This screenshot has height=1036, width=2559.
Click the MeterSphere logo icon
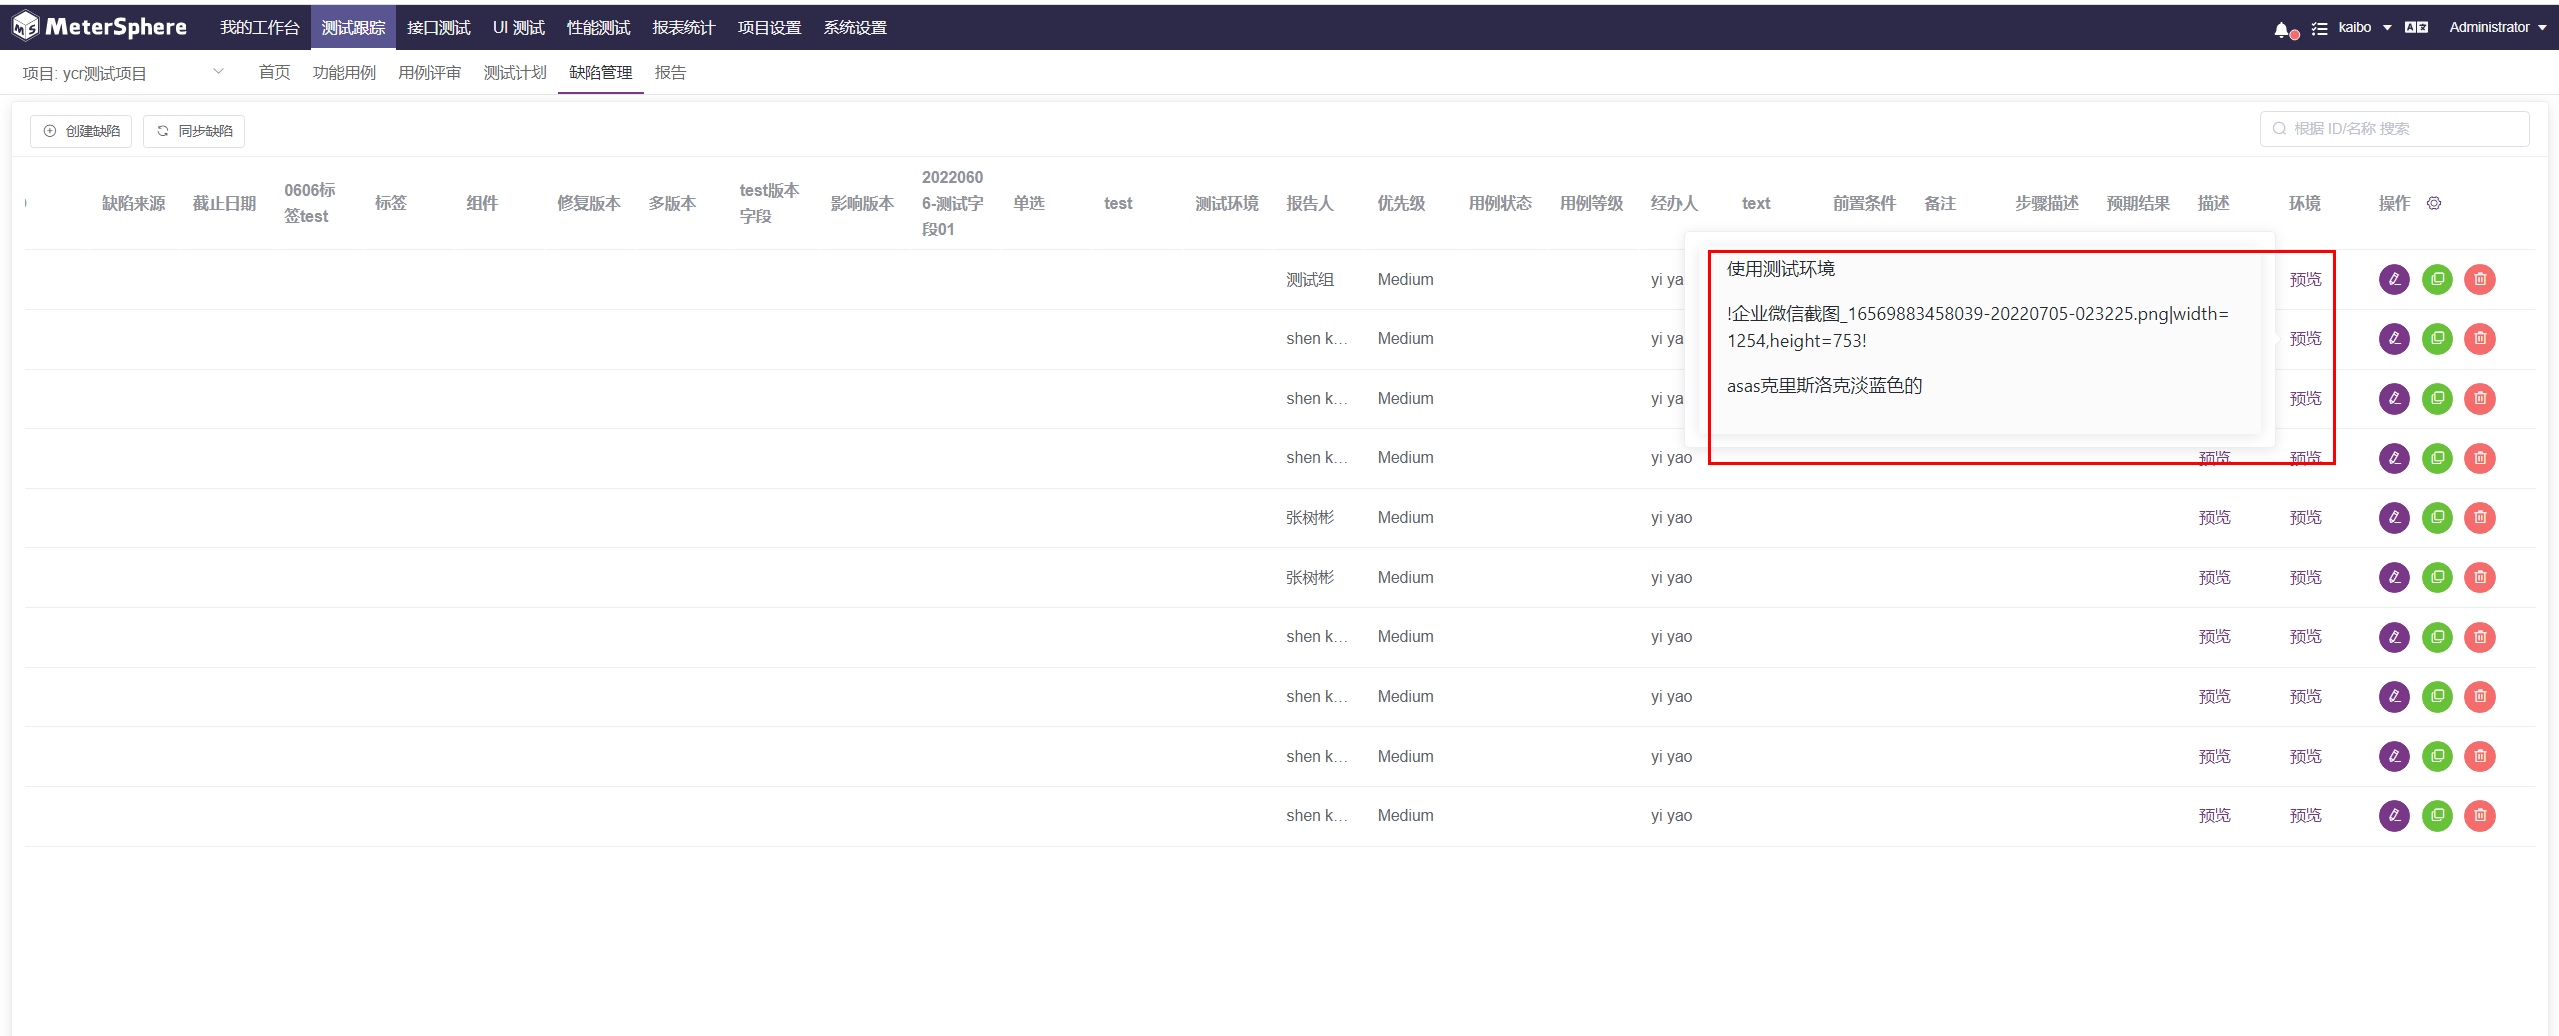24,25
